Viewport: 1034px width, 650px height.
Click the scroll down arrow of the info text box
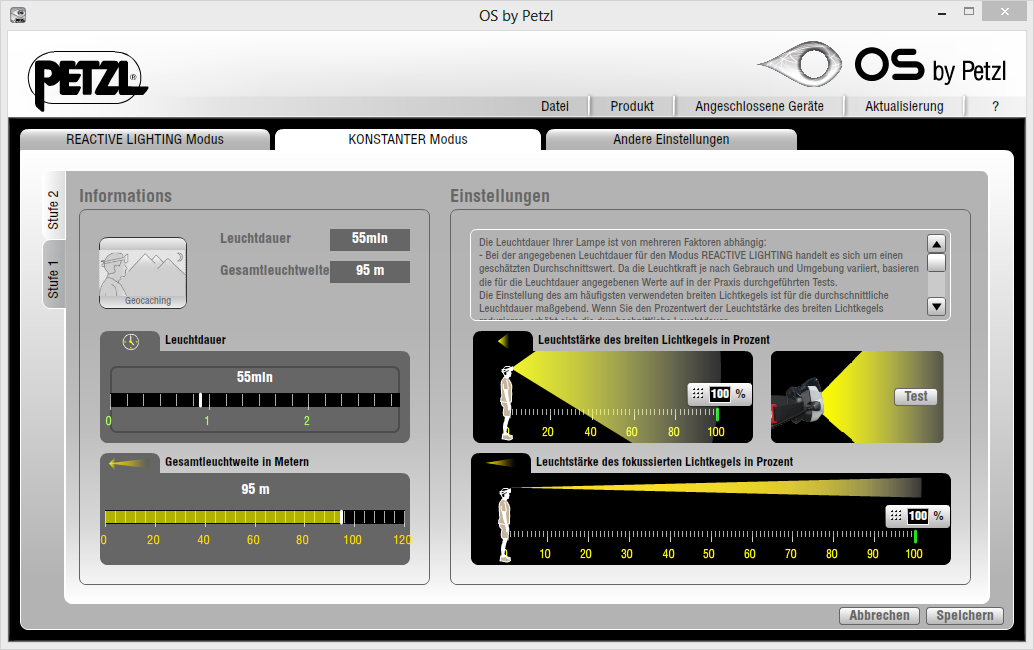tap(936, 306)
